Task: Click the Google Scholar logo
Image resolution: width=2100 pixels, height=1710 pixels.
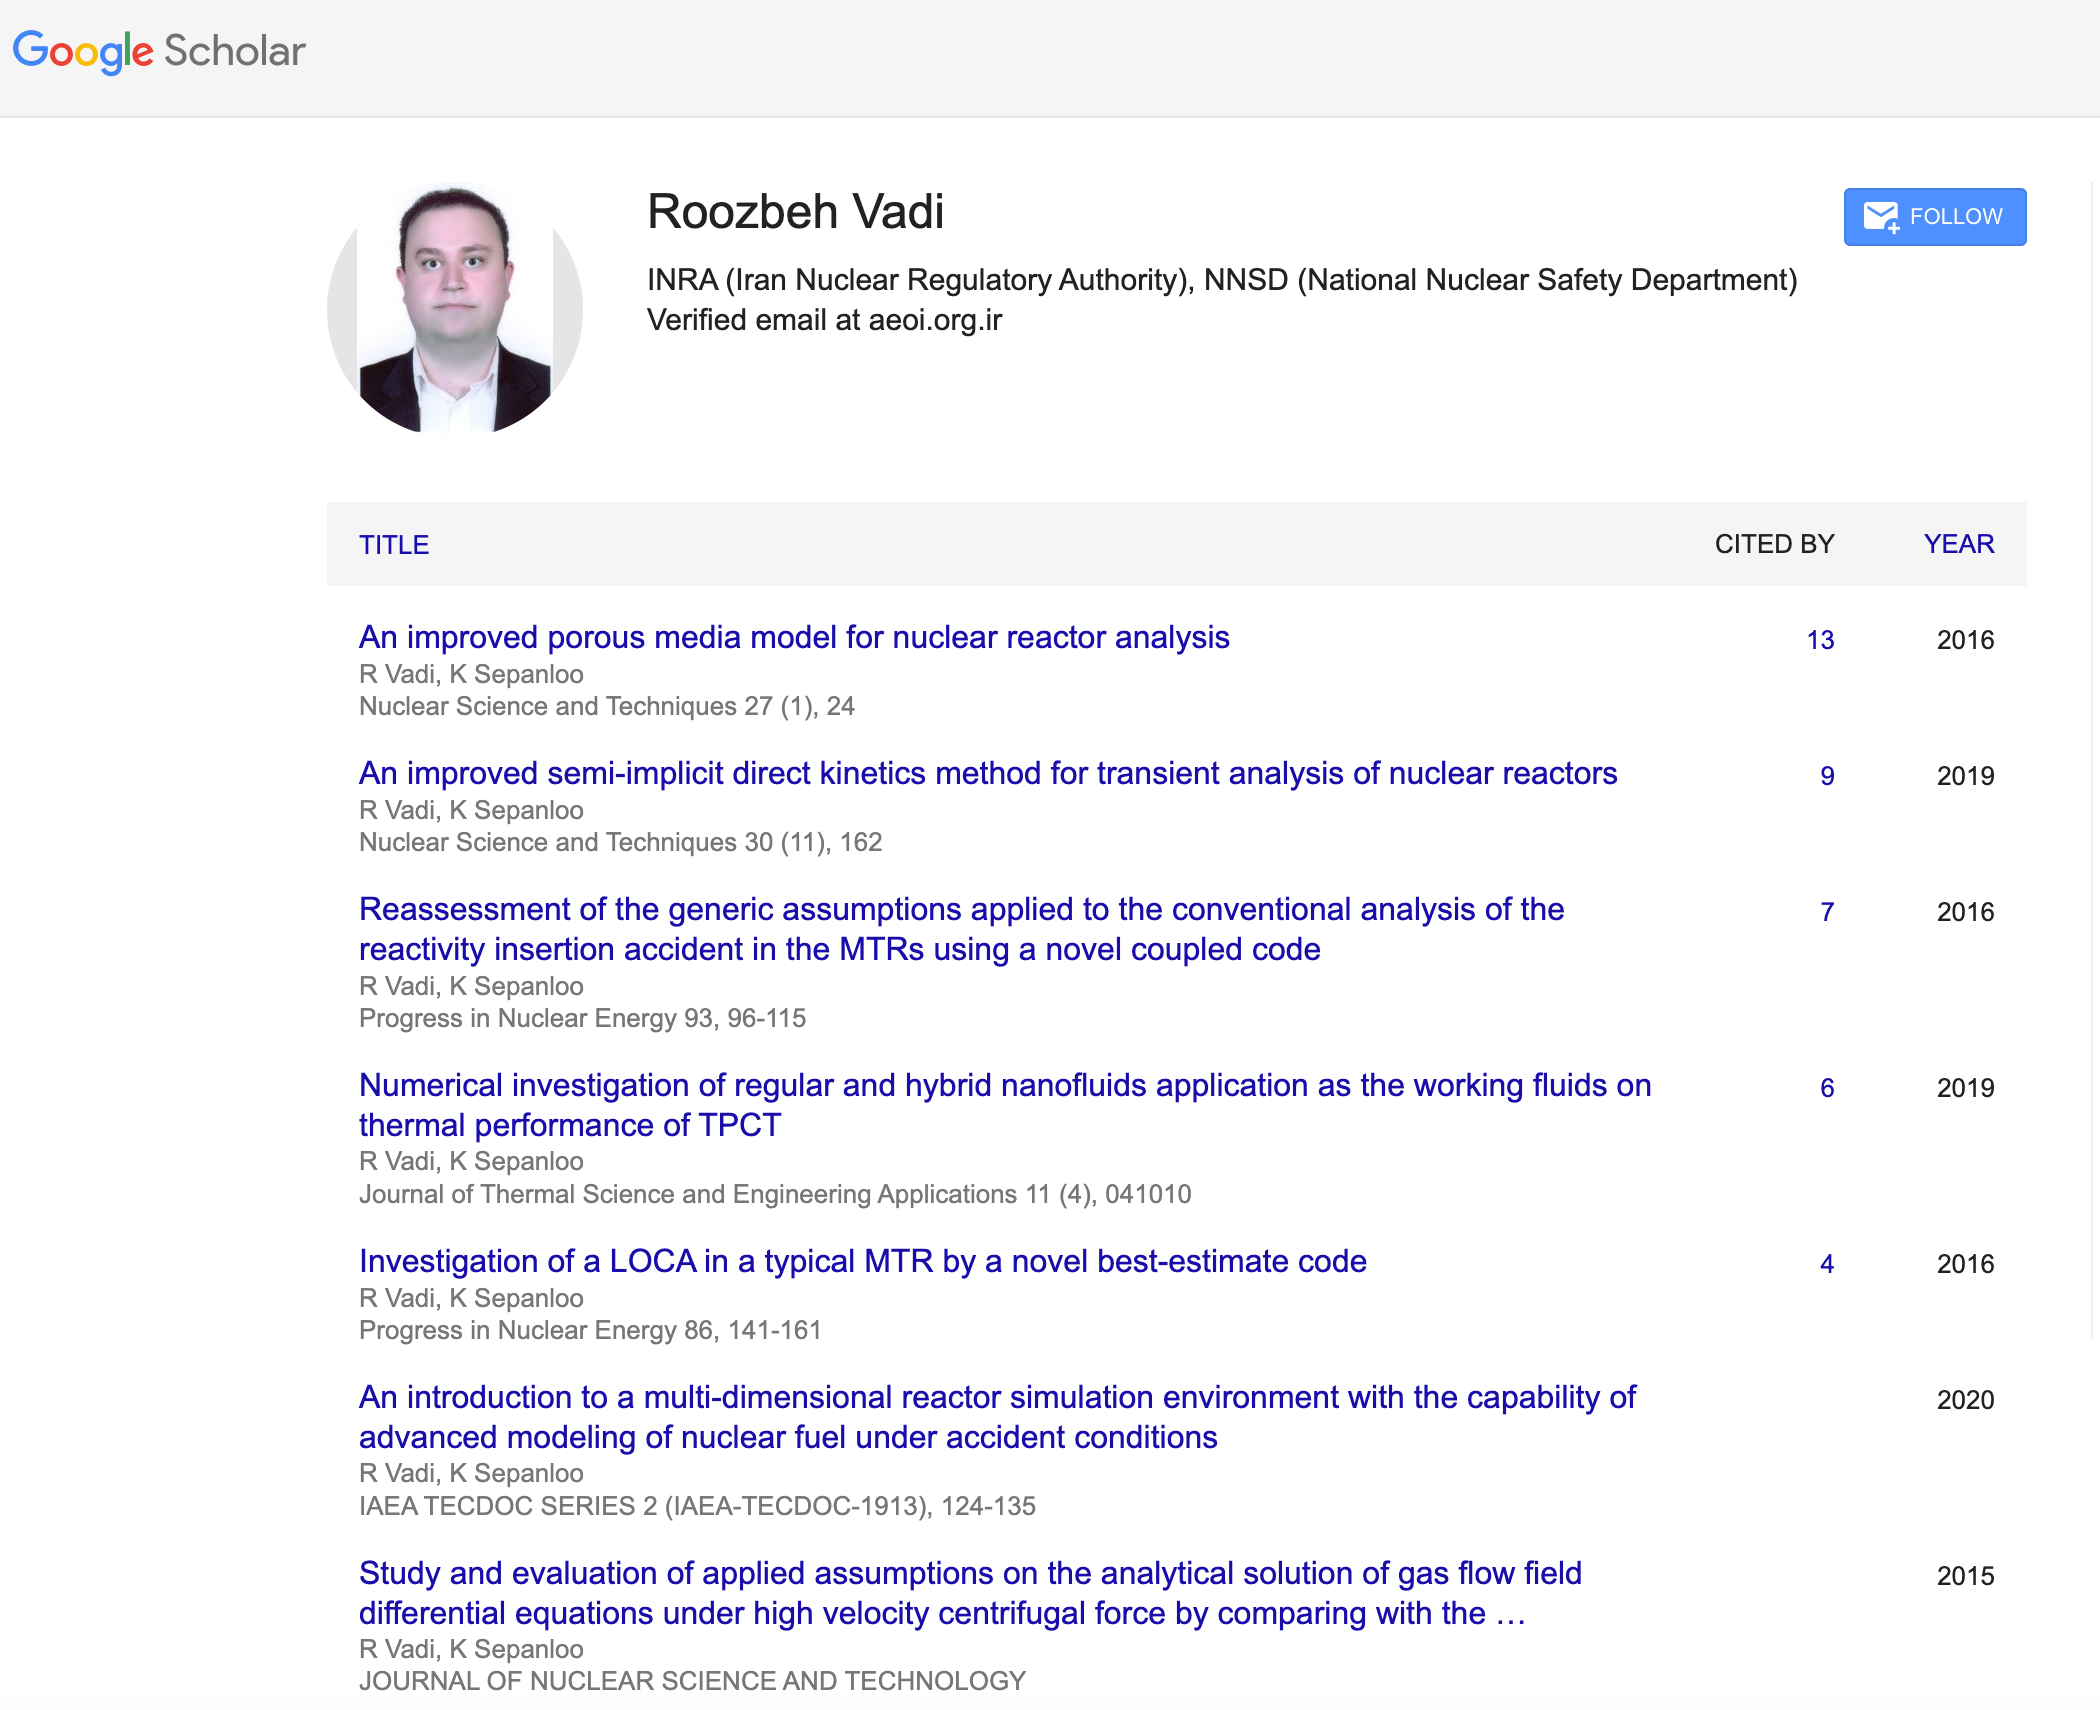Action: tap(160, 50)
